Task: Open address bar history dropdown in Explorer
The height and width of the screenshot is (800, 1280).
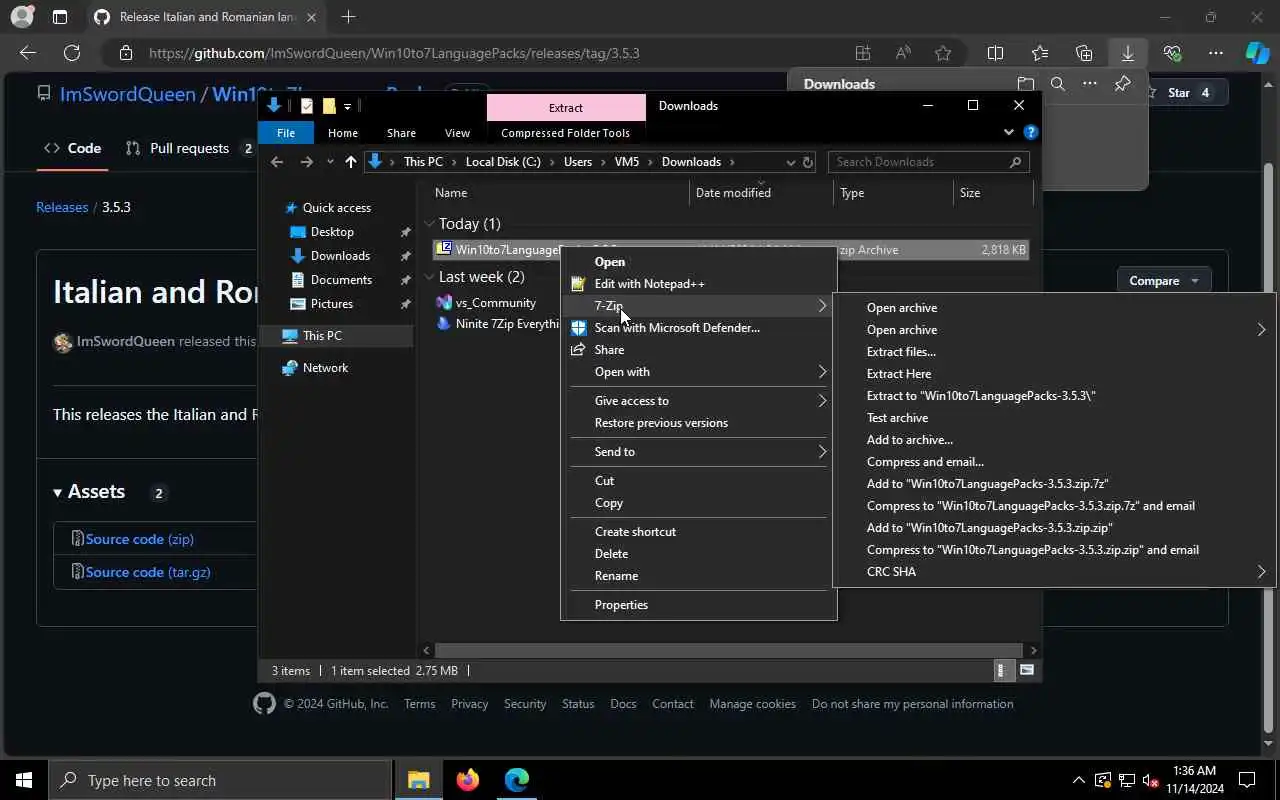Action: point(790,162)
